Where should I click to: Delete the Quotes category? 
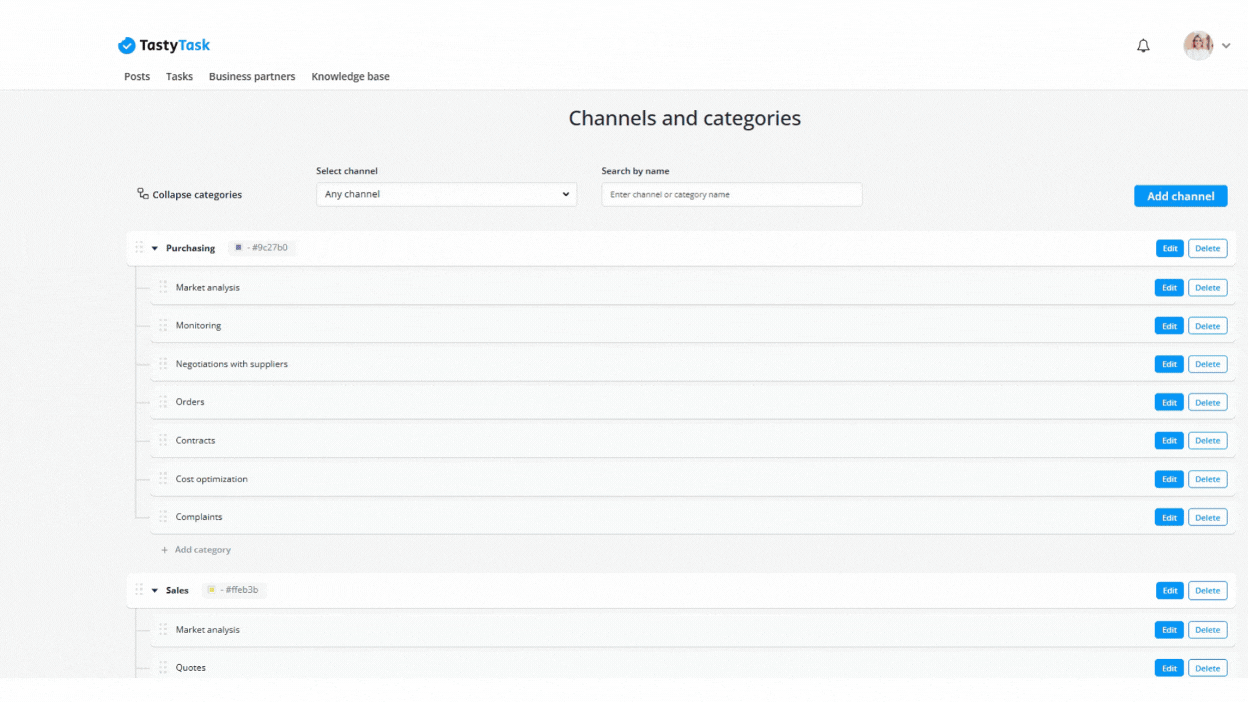click(1207, 668)
